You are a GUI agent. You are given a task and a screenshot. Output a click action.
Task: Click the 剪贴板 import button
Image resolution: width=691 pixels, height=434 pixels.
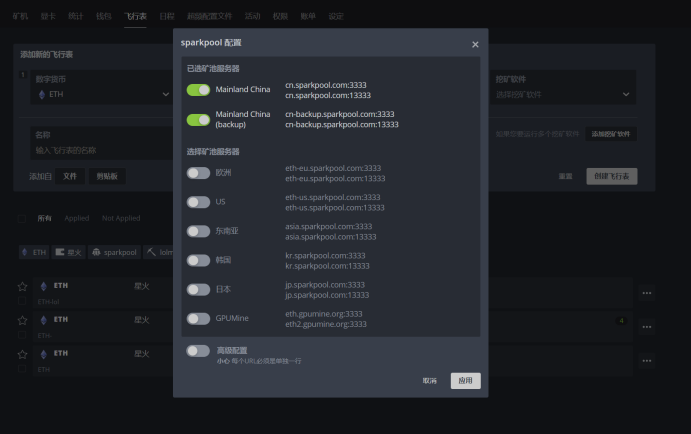click(107, 176)
